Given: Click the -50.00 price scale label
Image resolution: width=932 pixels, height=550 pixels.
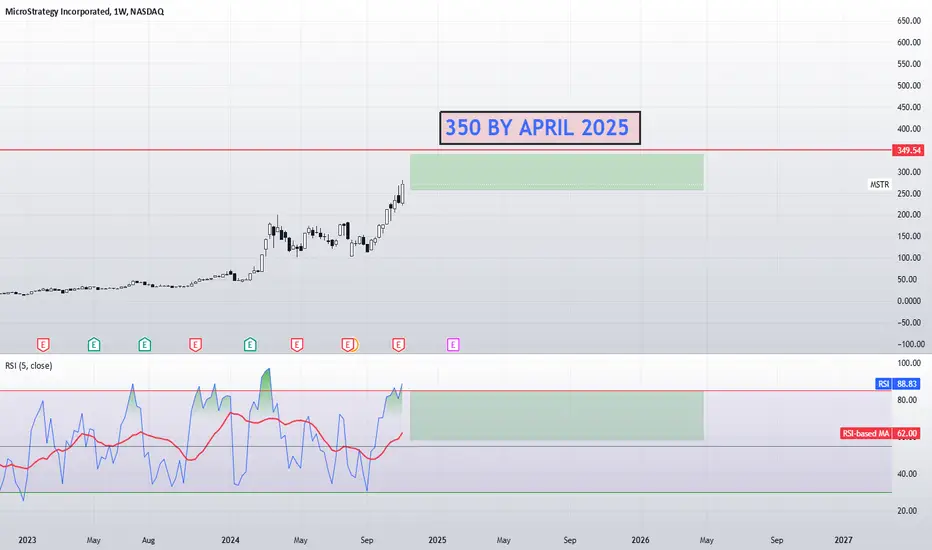Looking at the screenshot, I should pos(910,322).
